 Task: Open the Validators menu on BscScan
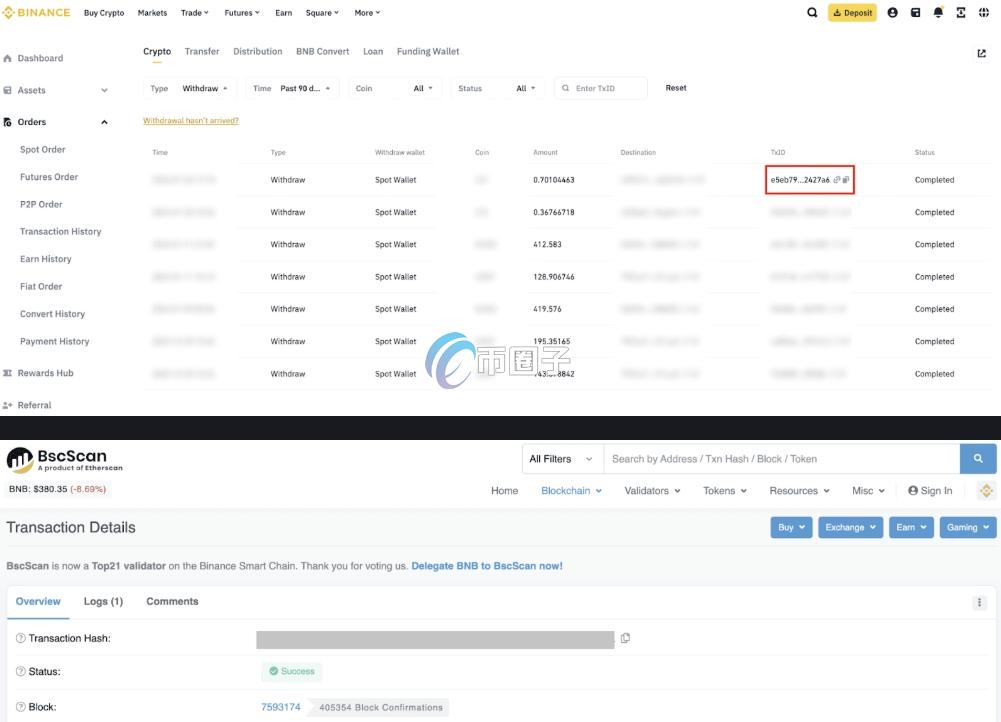(652, 491)
